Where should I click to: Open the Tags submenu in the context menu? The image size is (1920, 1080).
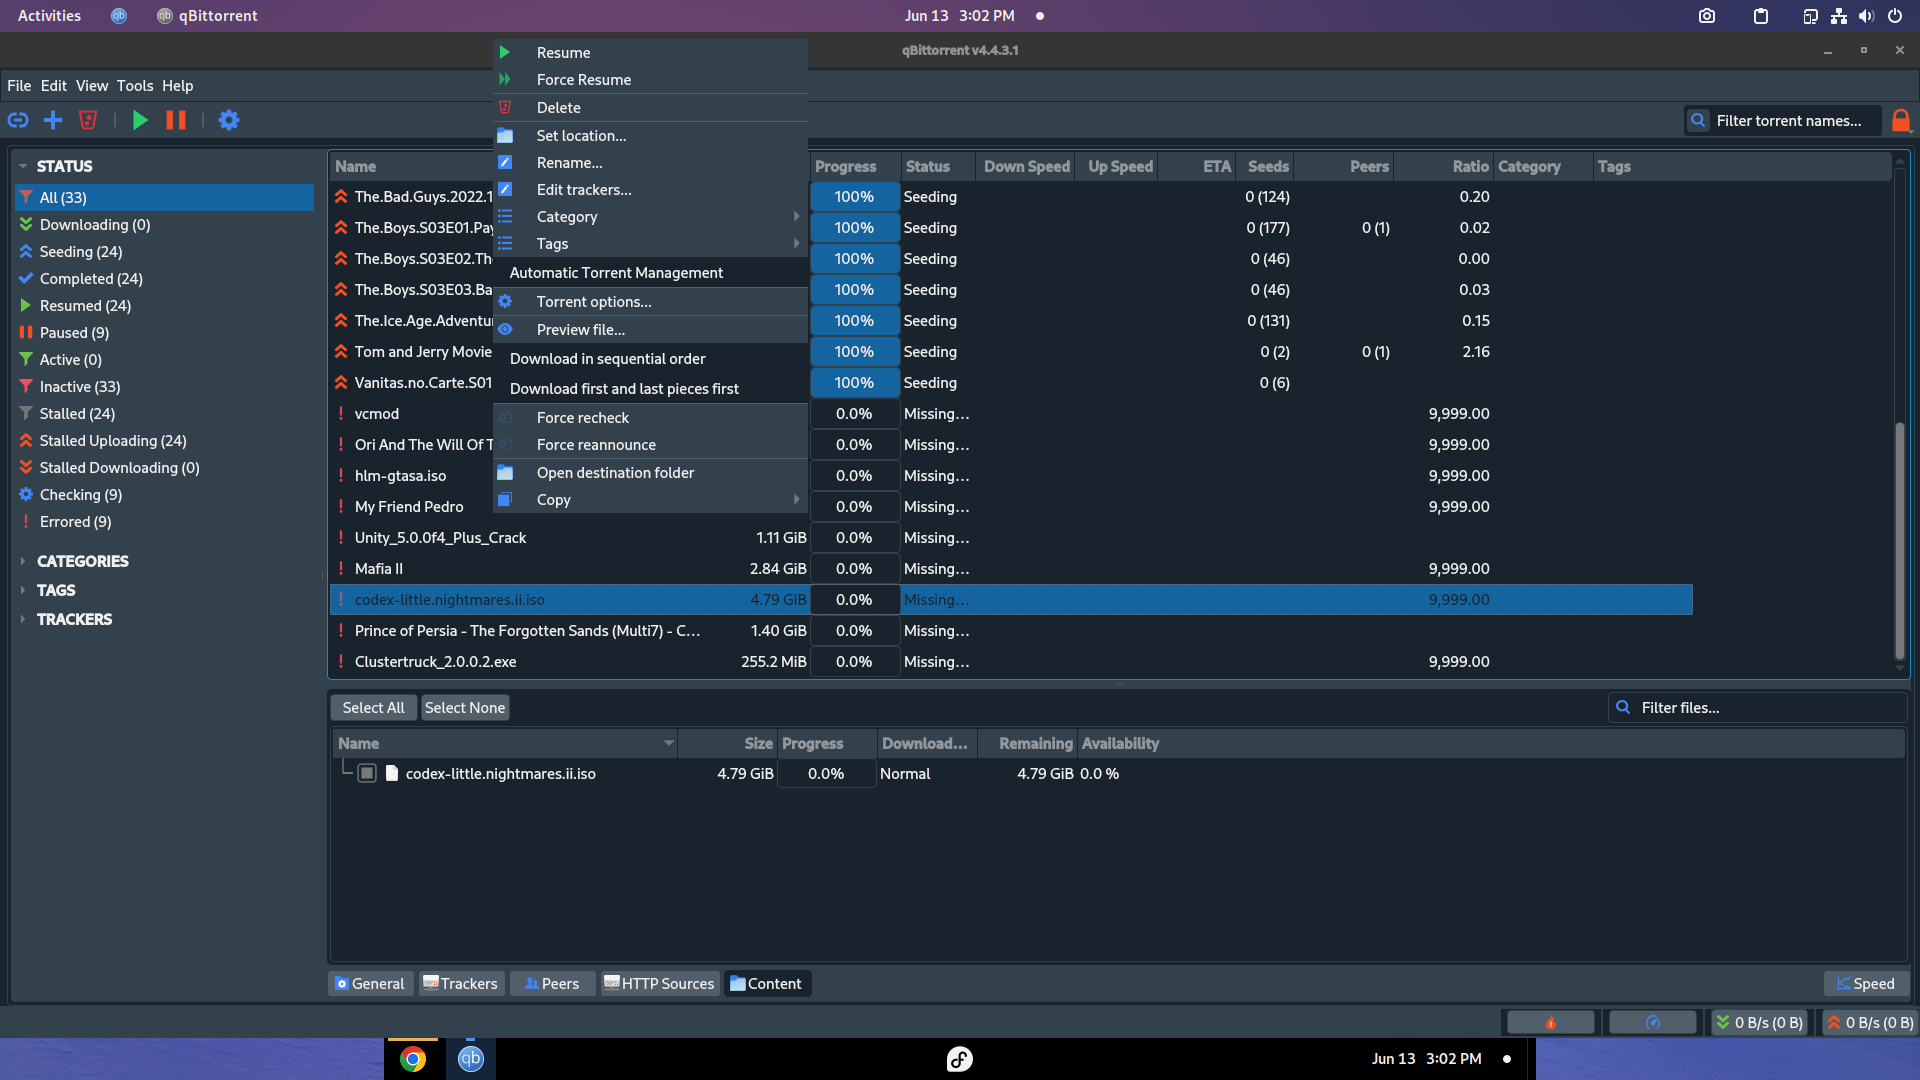pyautogui.click(x=650, y=244)
